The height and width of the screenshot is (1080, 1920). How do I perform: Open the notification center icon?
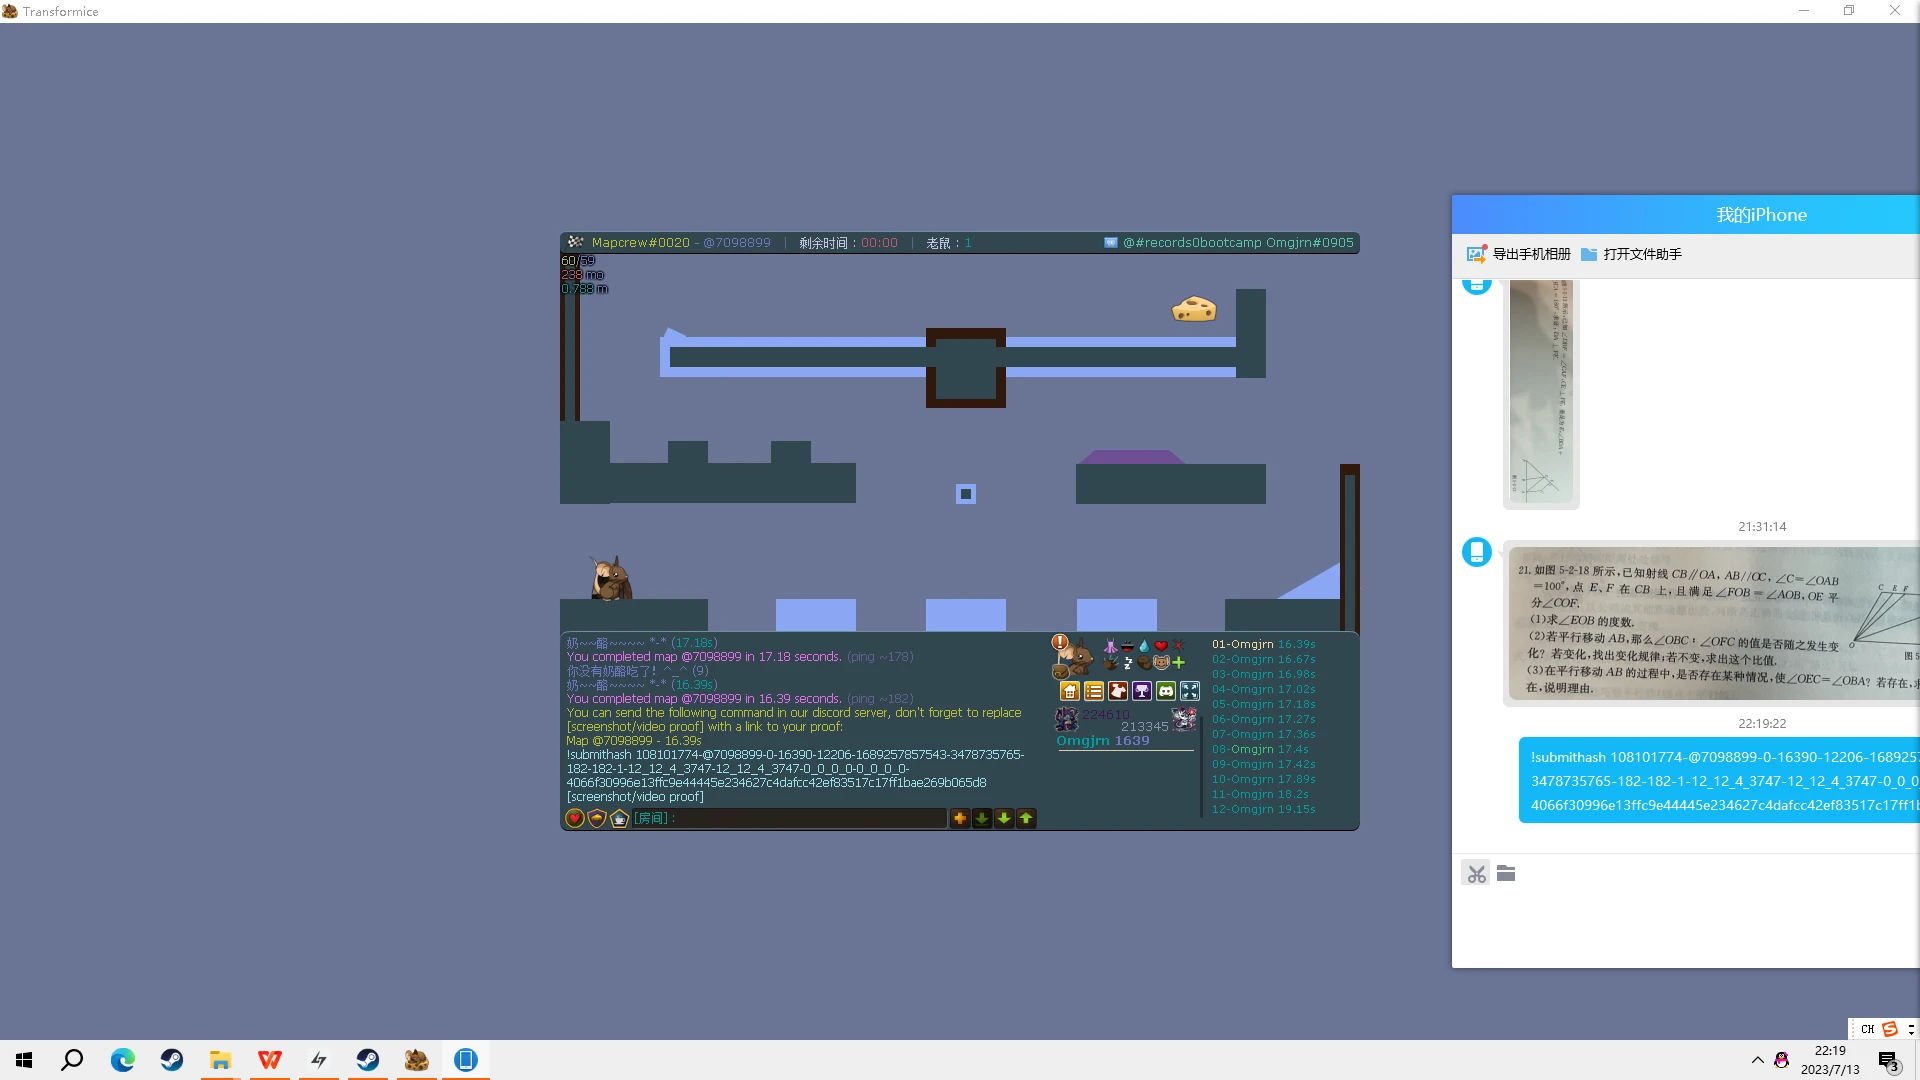click(x=1888, y=1060)
